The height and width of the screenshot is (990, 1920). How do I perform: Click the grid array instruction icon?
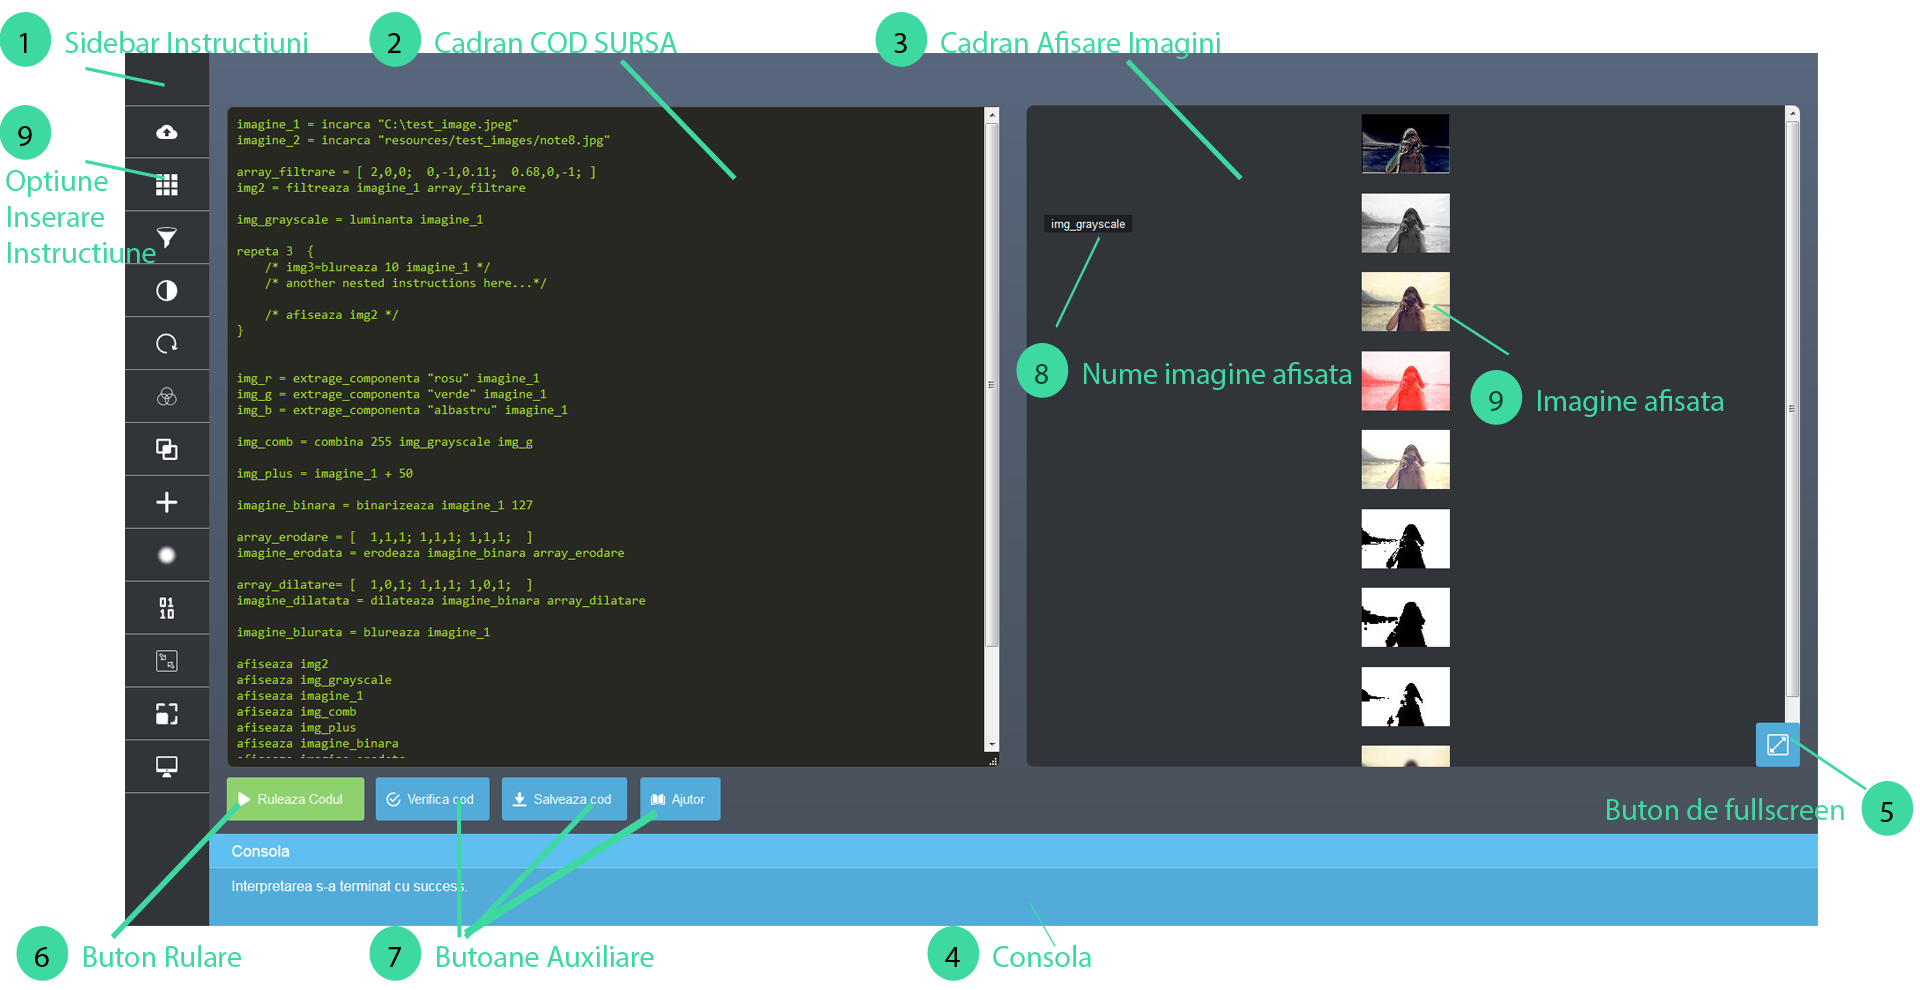pos(167,185)
